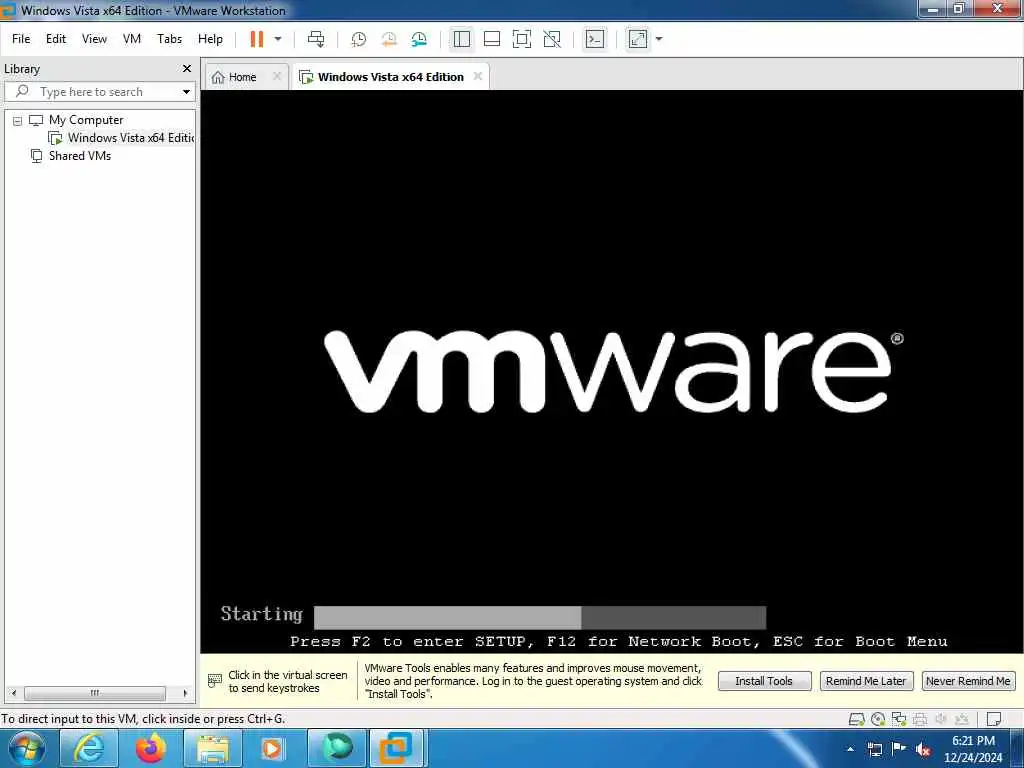The height and width of the screenshot is (768, 1024).
Task: Toggle the thumbnail bar toolbar icon
Action: (492, 39)
